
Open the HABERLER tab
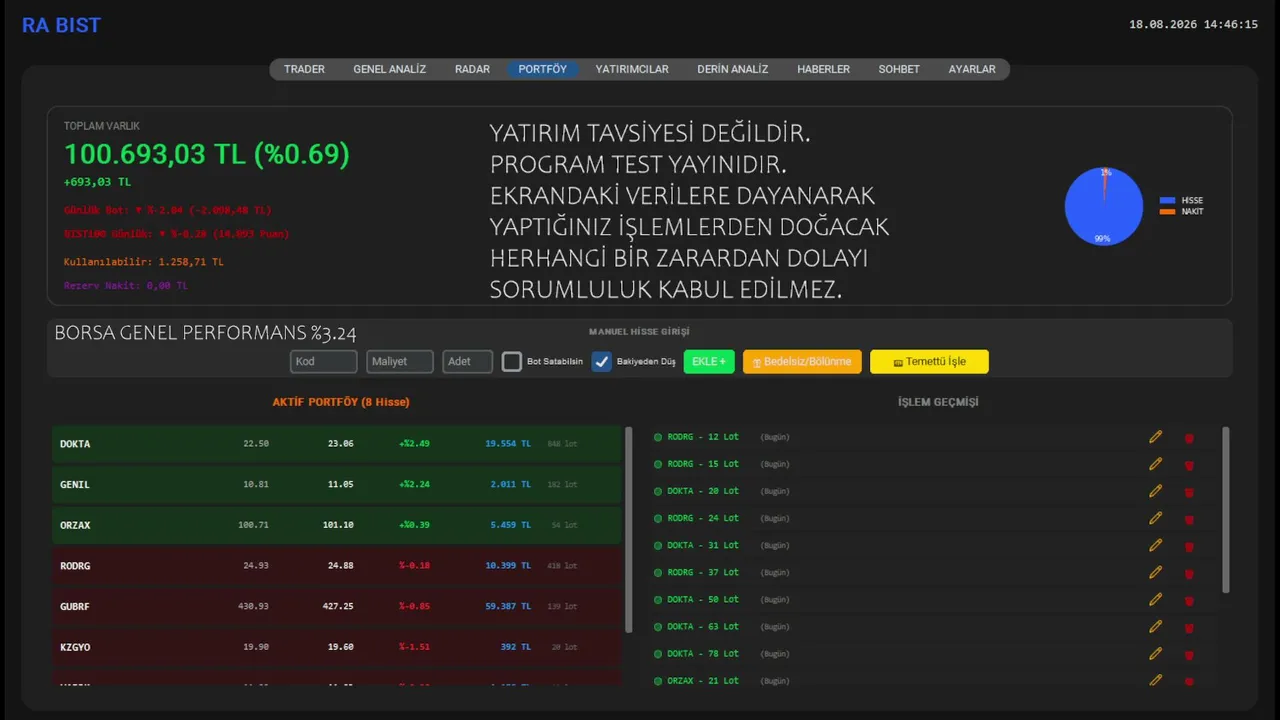coord(823,69)
